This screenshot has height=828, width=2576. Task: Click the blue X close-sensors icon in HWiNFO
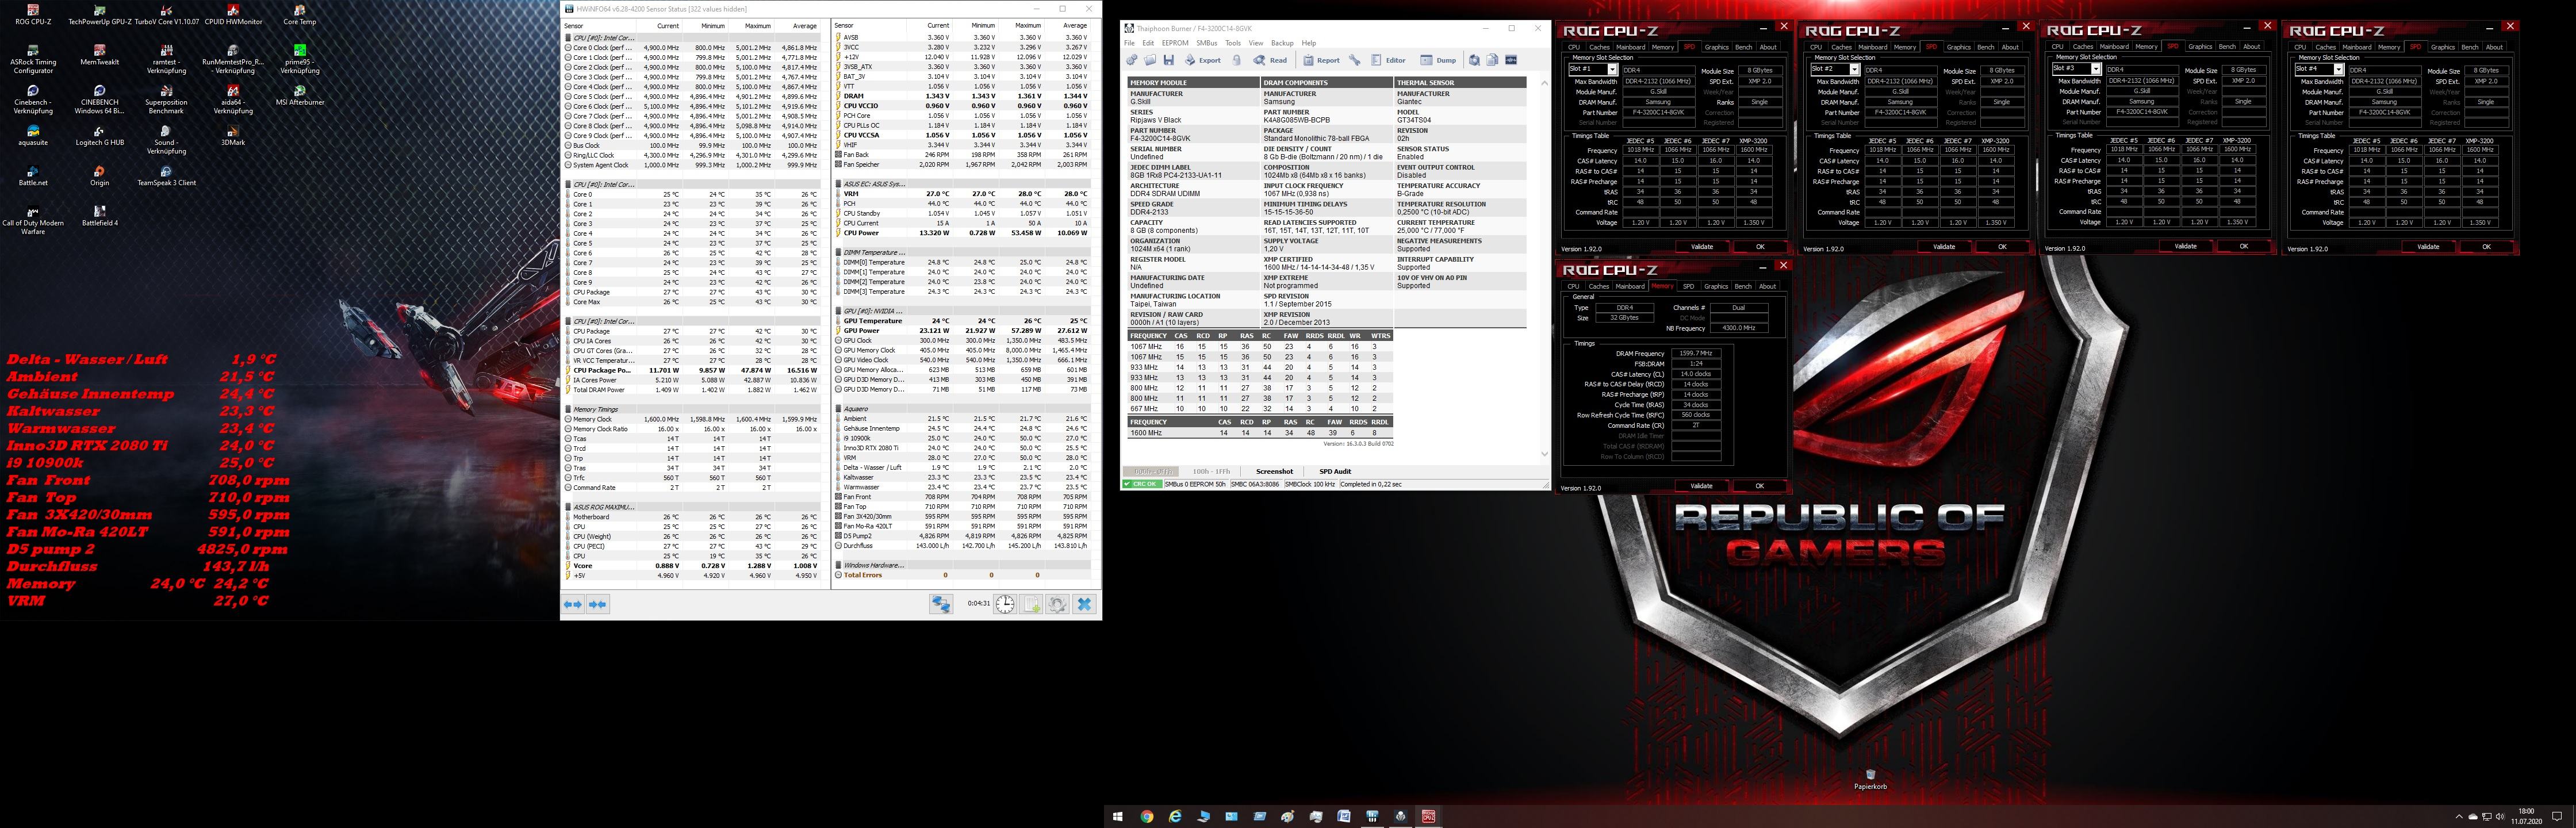point(1084,604)
